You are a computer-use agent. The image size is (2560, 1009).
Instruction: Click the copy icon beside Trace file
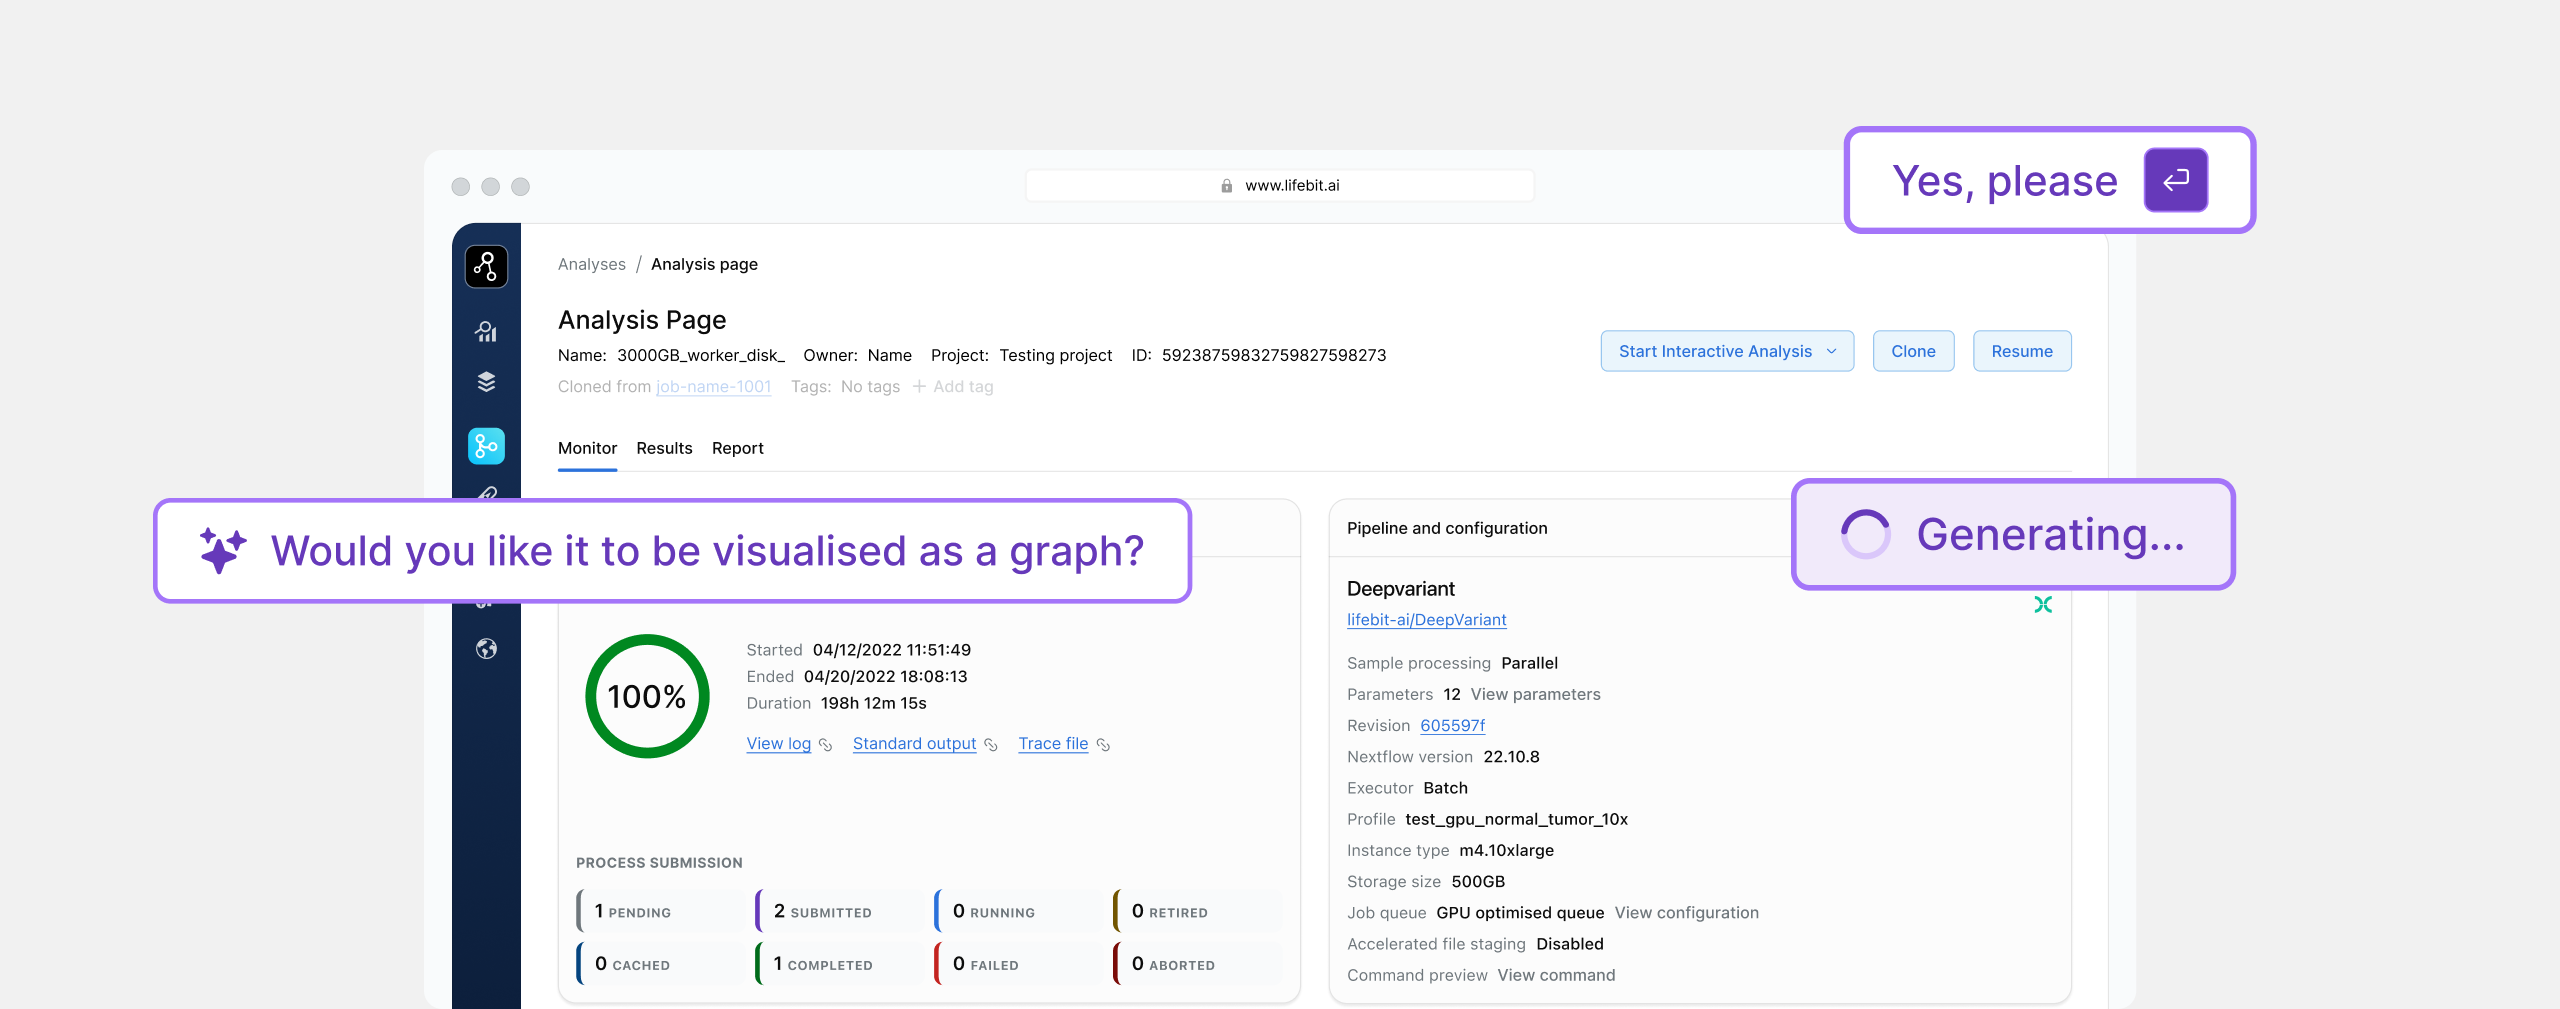pyautogui.click(x=1103, y=745)
